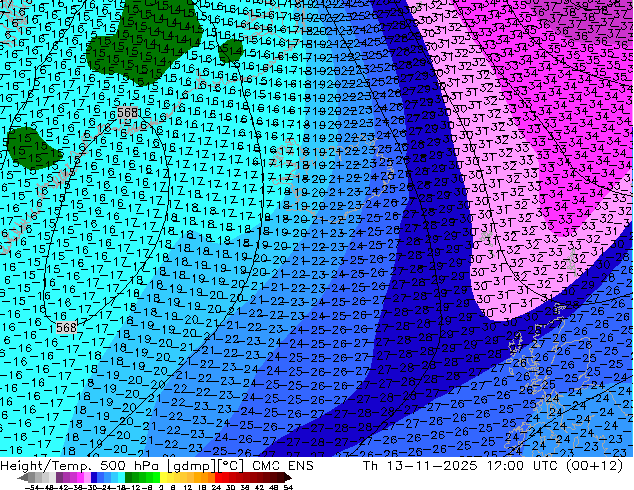
Task: Click the yellow swatch at 2 in legend
Action: (x=163, y=478)
